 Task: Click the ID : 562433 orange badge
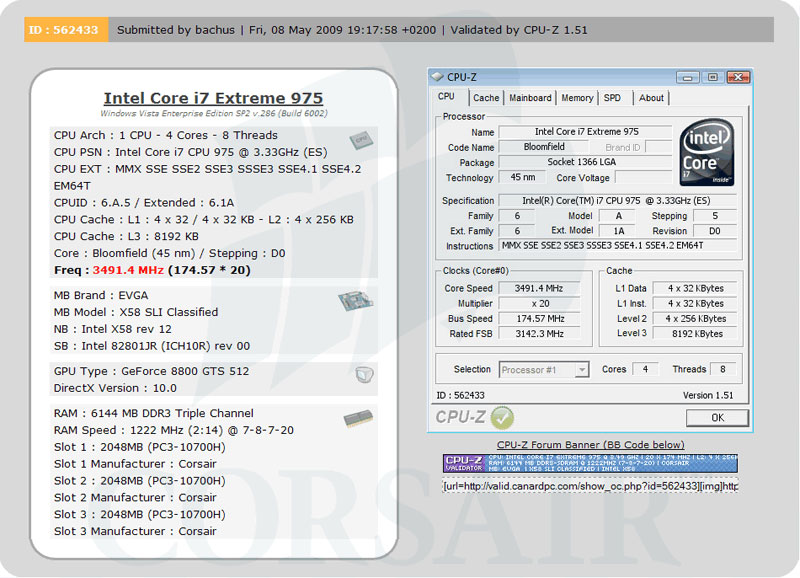(x=66, y=30)
